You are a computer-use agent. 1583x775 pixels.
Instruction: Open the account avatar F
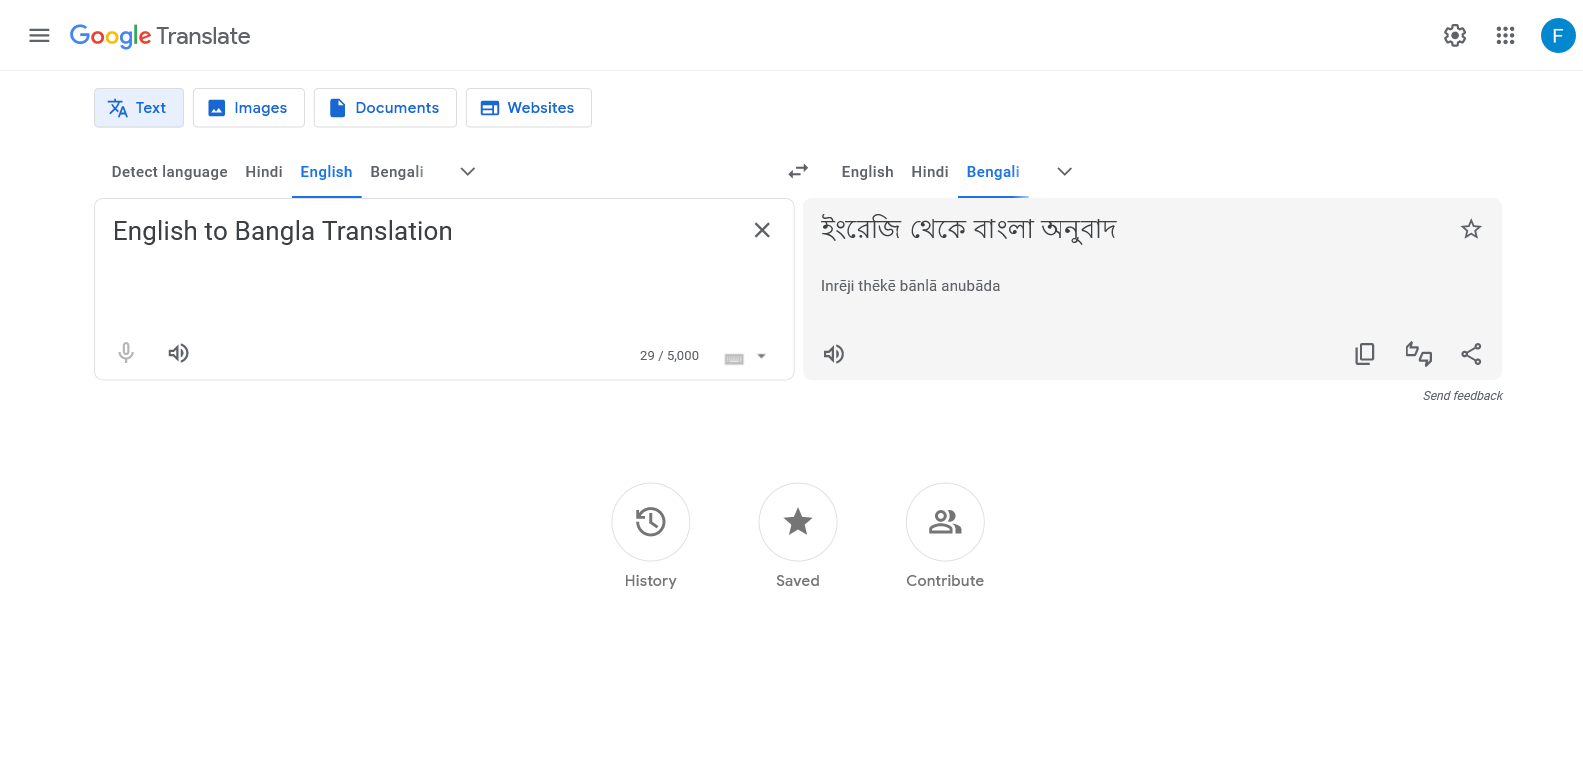point(1558,36)
